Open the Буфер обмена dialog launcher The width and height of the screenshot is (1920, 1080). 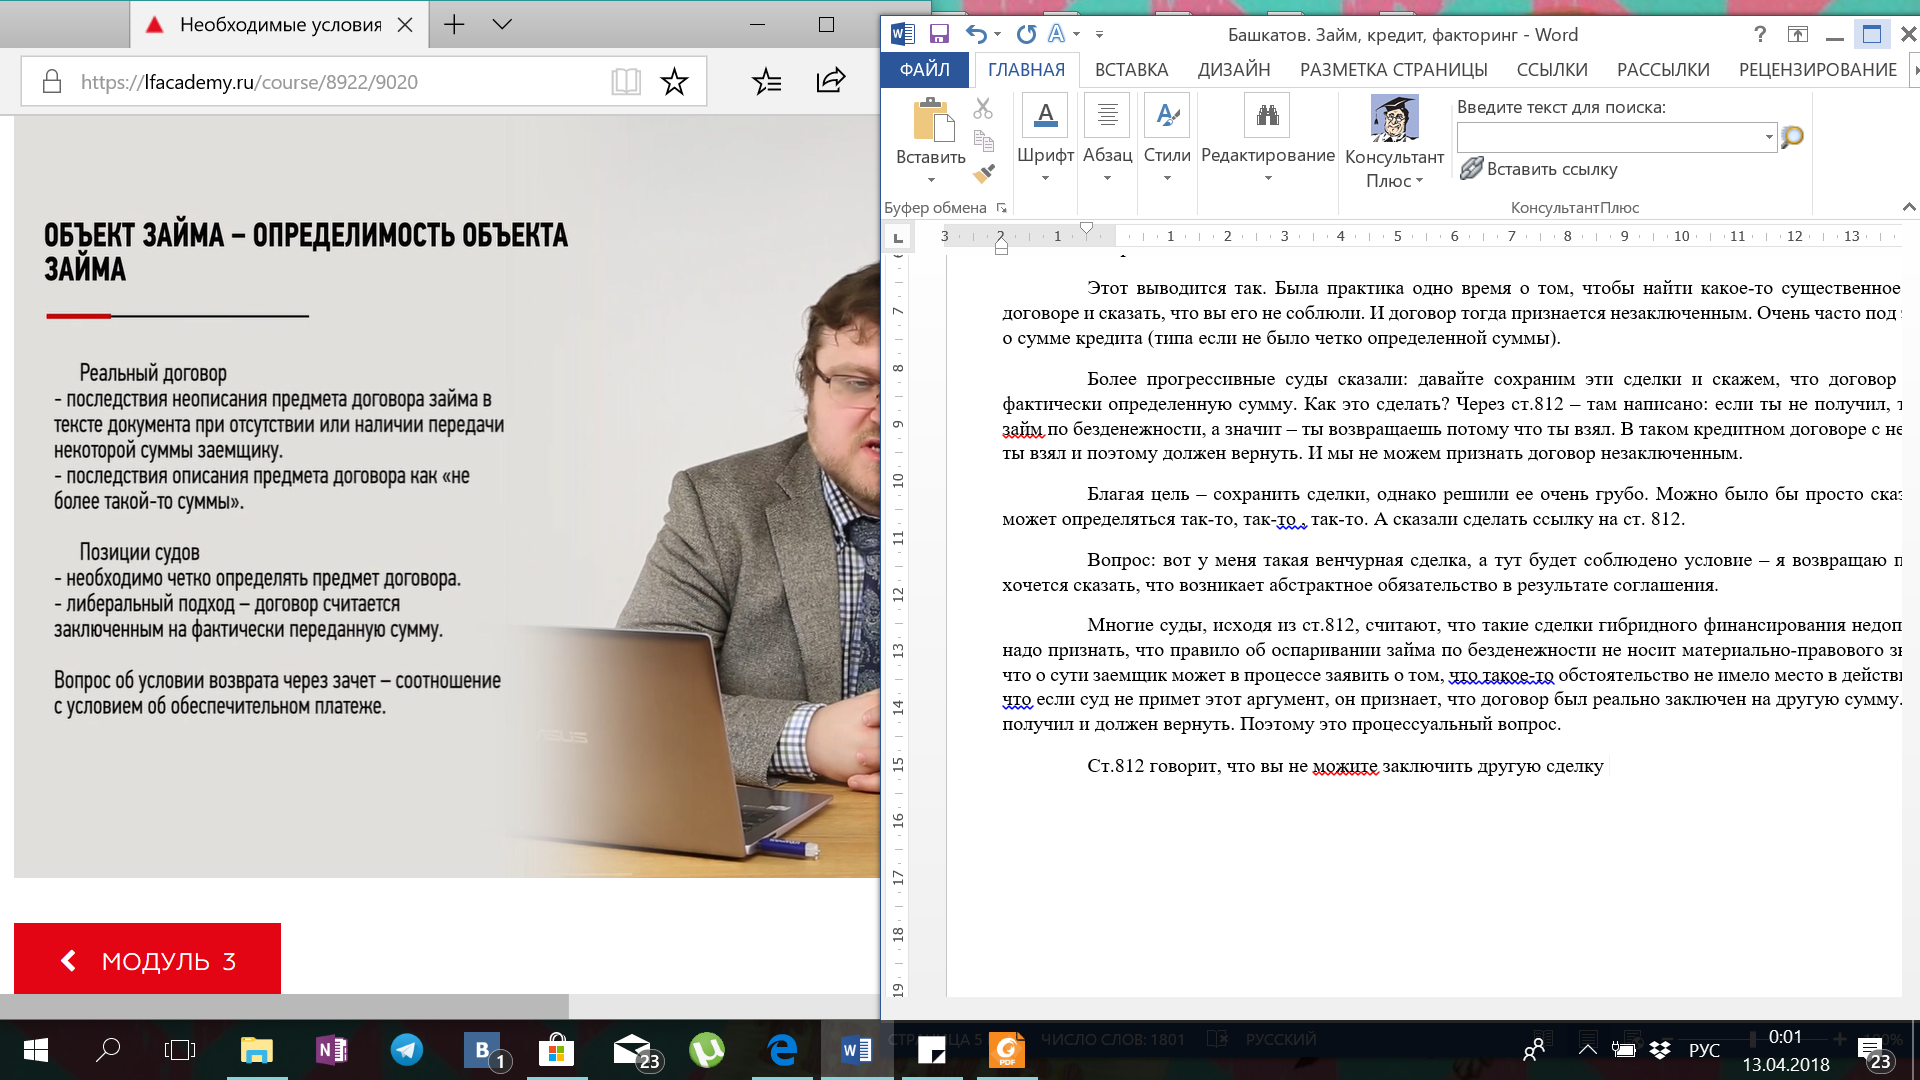pos(1001,208)
